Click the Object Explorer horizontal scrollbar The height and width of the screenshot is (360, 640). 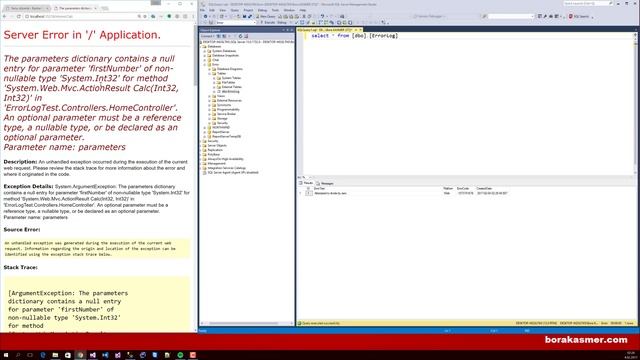pyautogui.click(x=245, y=323)
